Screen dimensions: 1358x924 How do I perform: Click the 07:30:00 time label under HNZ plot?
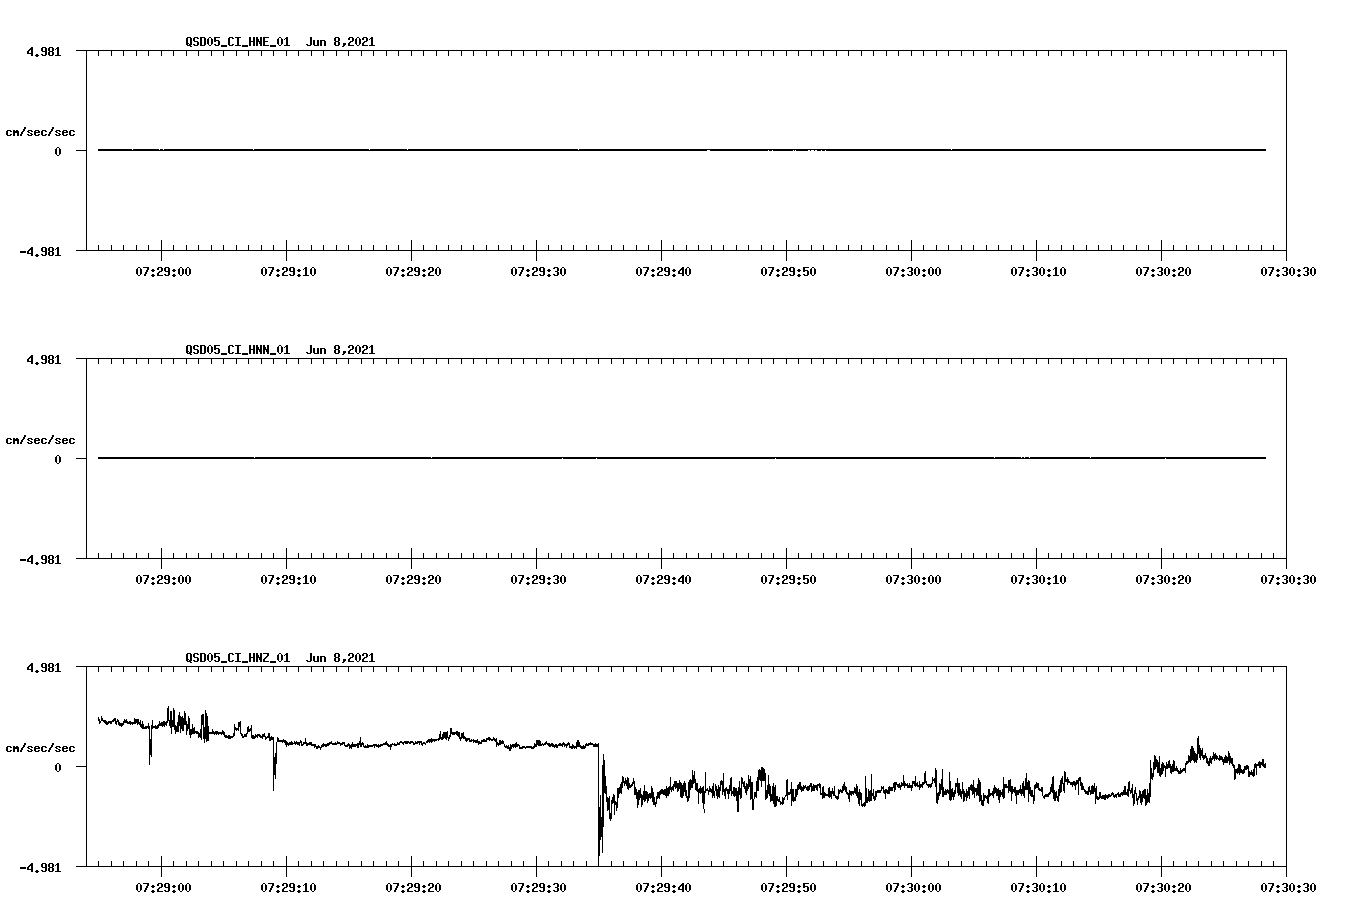click(913, 887)
